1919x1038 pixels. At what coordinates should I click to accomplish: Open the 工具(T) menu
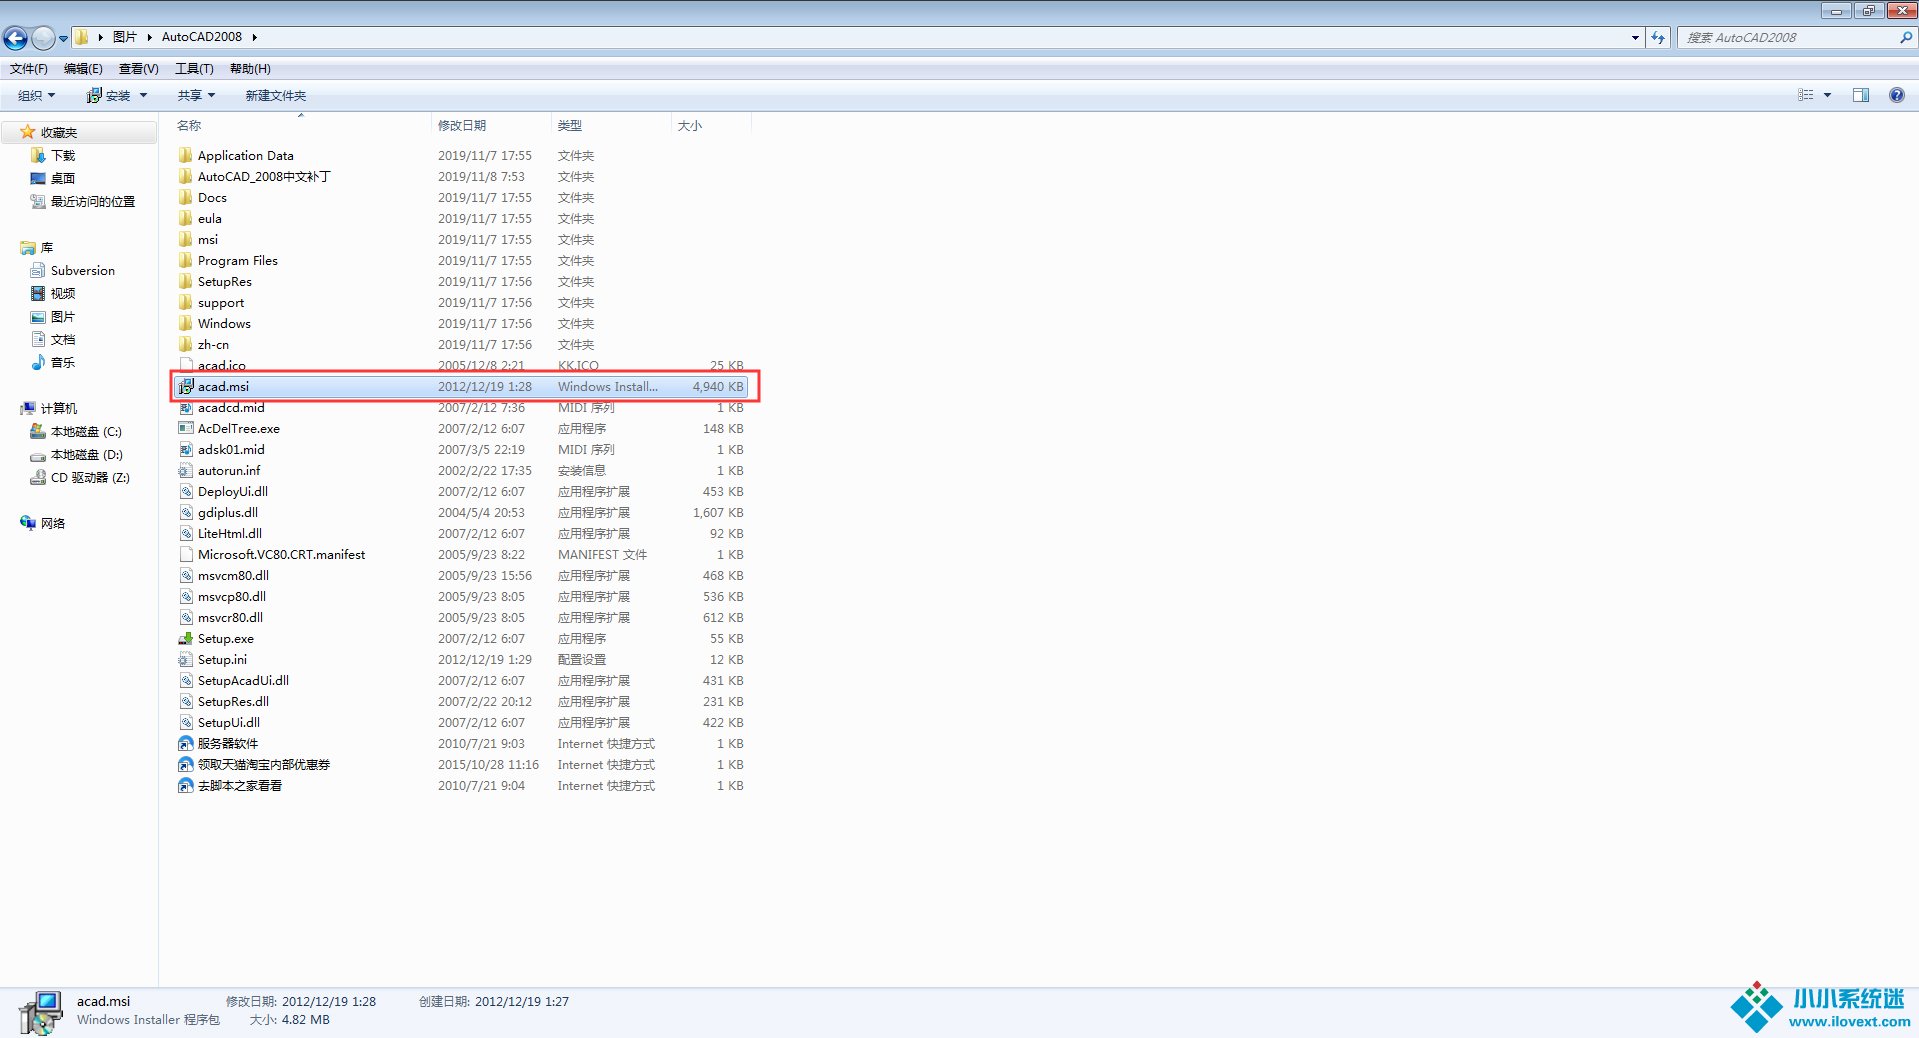click(x=194, y=69)
